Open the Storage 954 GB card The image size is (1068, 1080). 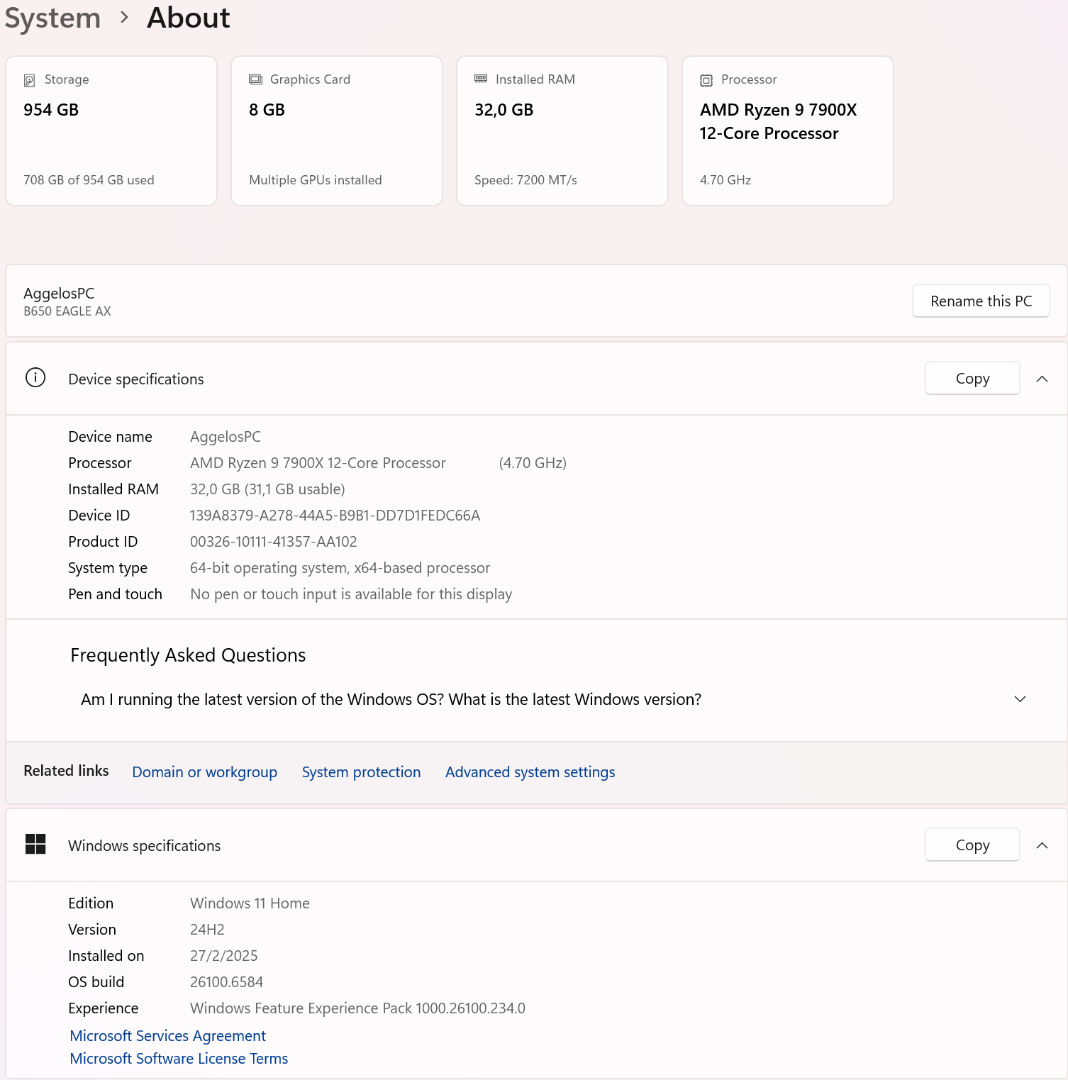[111, 131]
